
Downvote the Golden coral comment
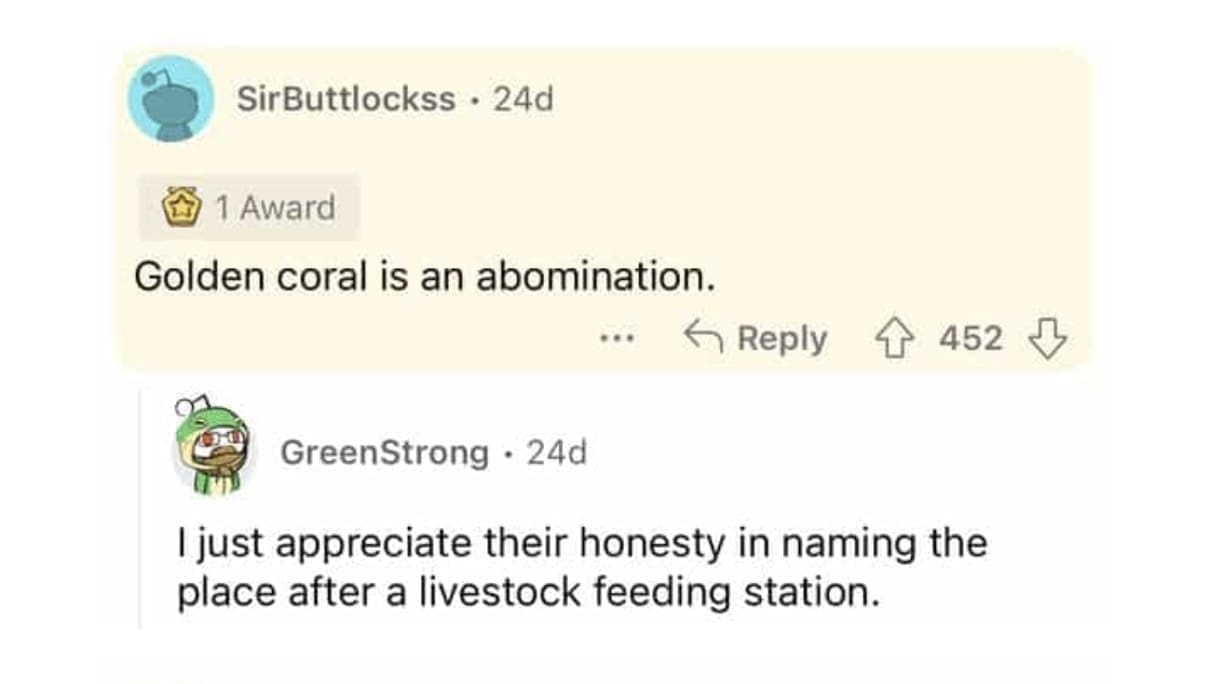(1048, 339)
